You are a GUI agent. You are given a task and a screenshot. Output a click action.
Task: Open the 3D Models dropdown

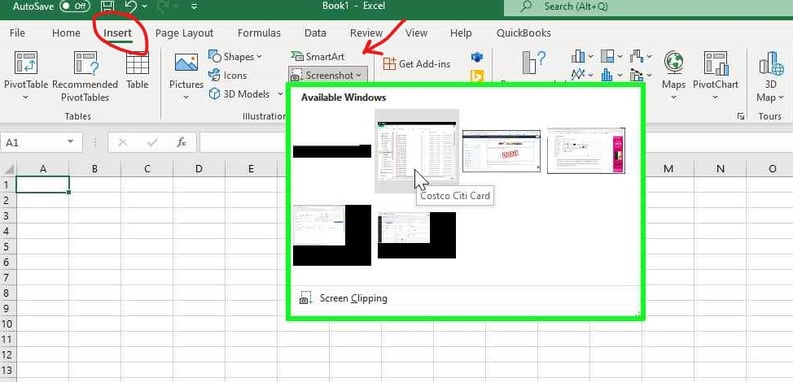[x=246, y=94]
